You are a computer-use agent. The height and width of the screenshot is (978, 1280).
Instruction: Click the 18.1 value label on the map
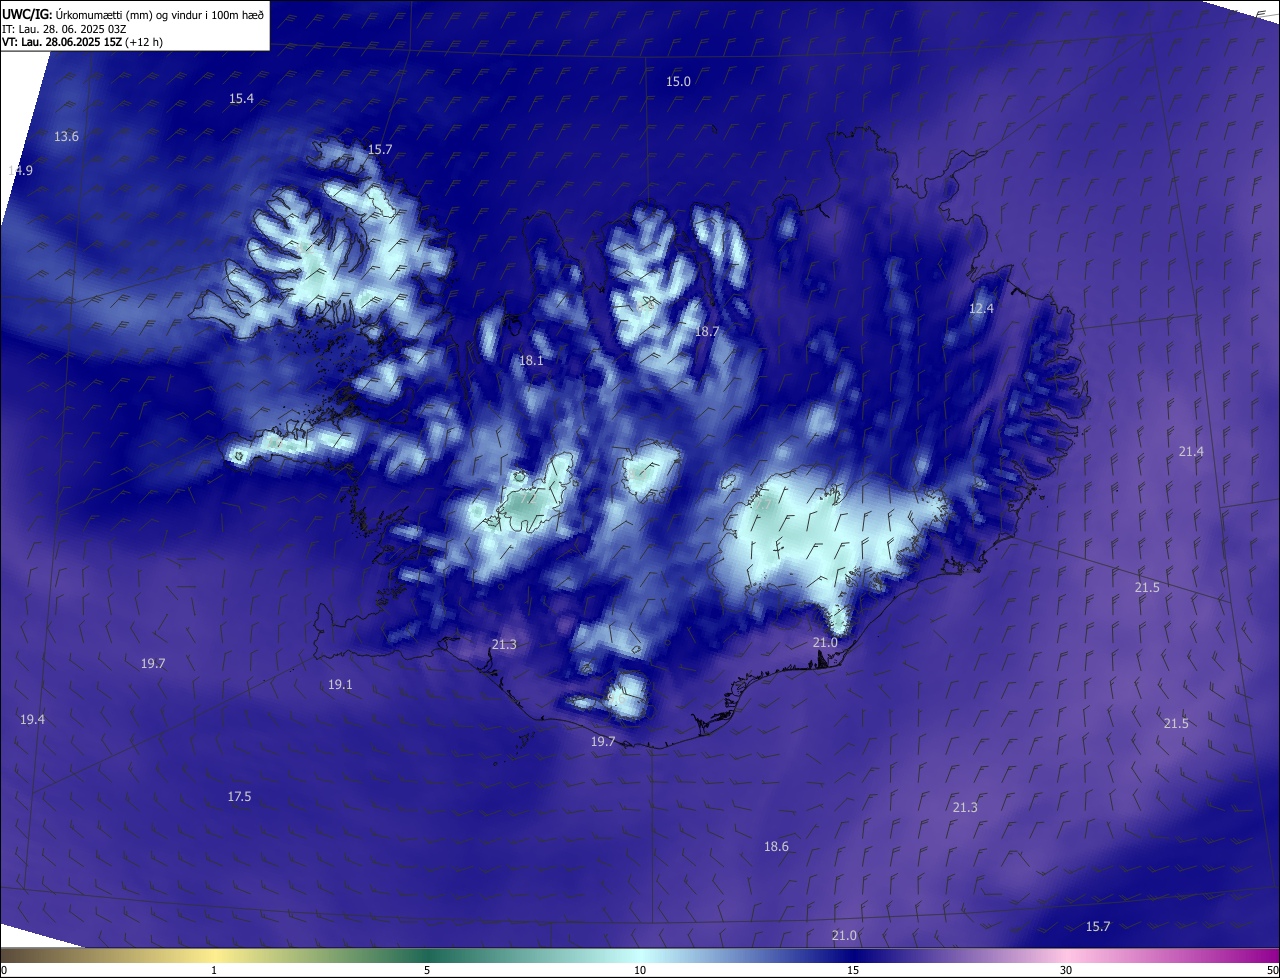click(x=531, y=360)
